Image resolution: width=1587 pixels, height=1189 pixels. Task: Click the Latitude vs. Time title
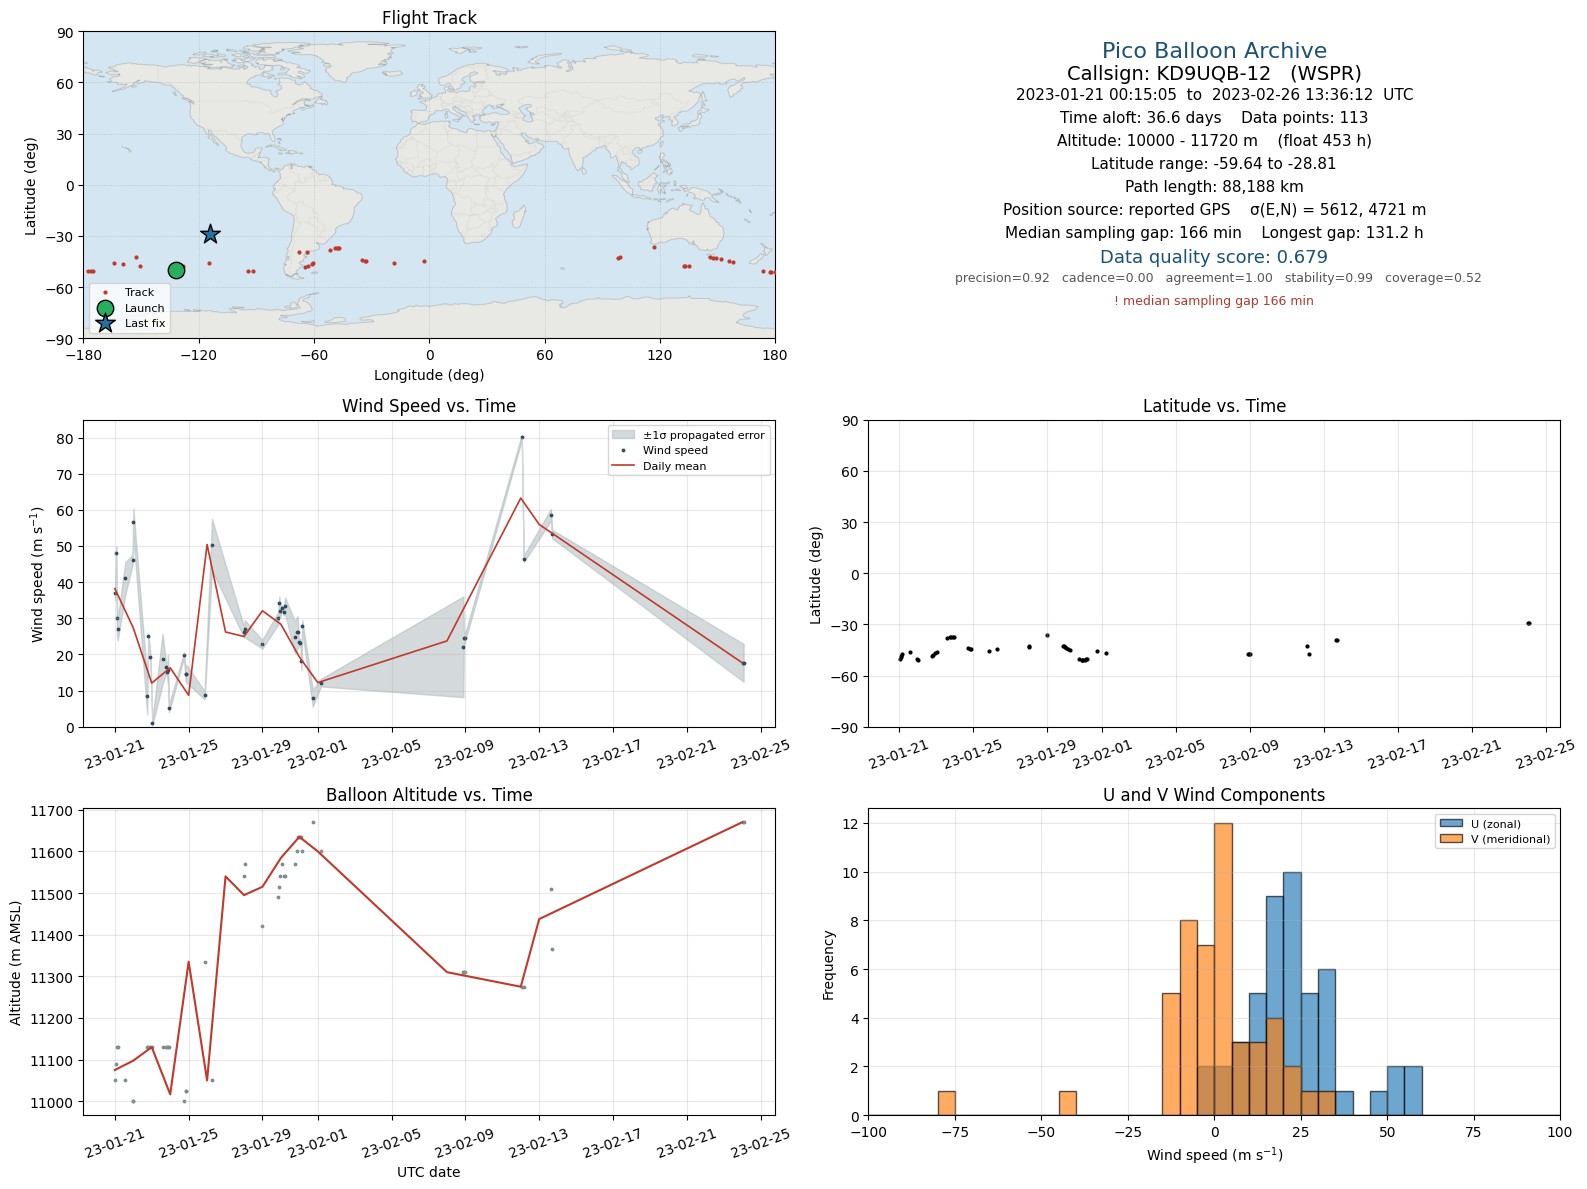click(1214, 406)
